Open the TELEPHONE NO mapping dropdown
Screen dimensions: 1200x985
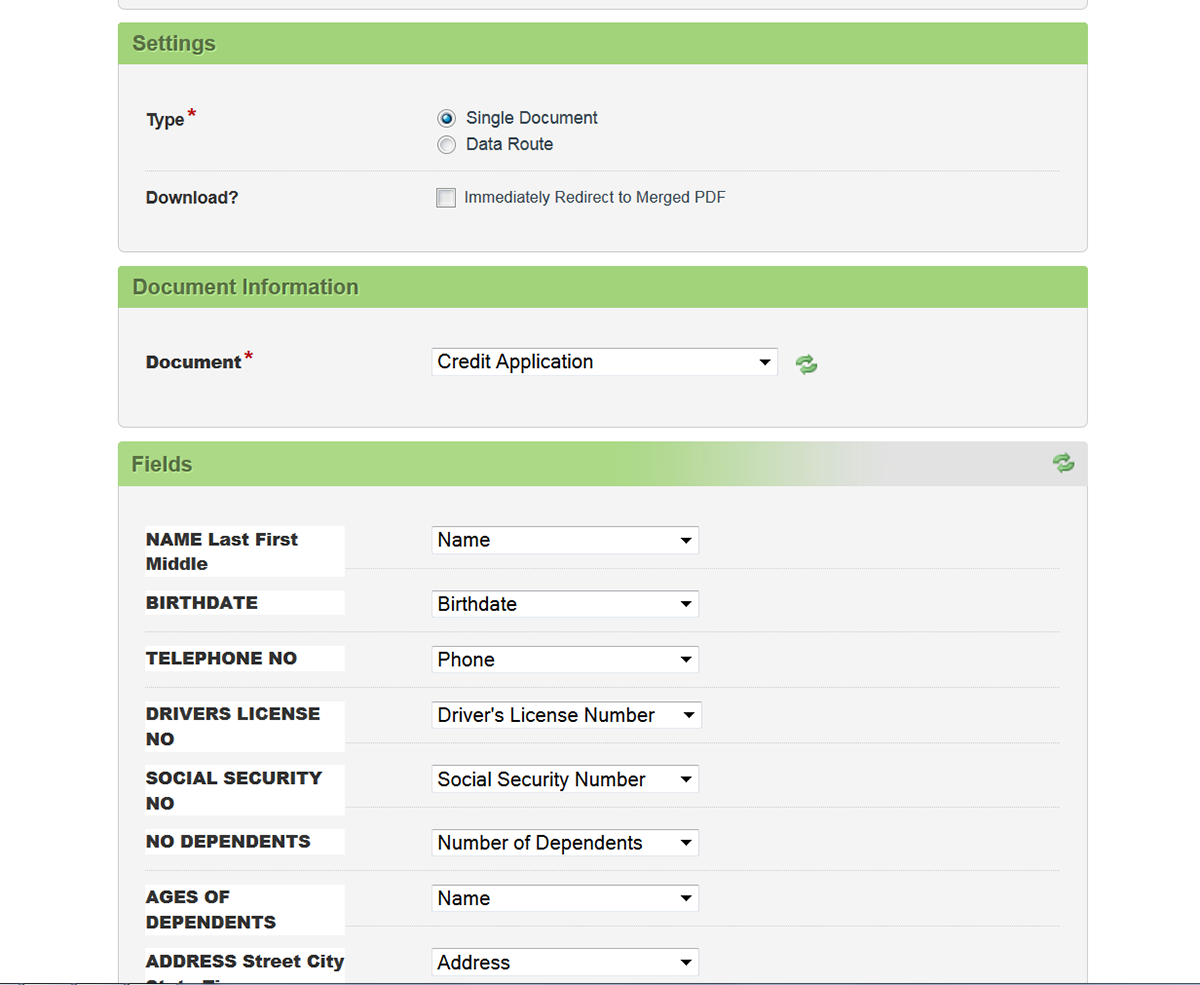click(565, 660)
